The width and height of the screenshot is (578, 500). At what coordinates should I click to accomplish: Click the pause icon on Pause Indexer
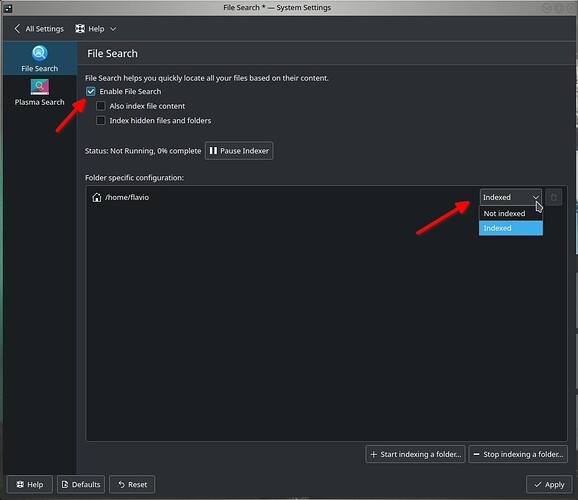[213, 151]
